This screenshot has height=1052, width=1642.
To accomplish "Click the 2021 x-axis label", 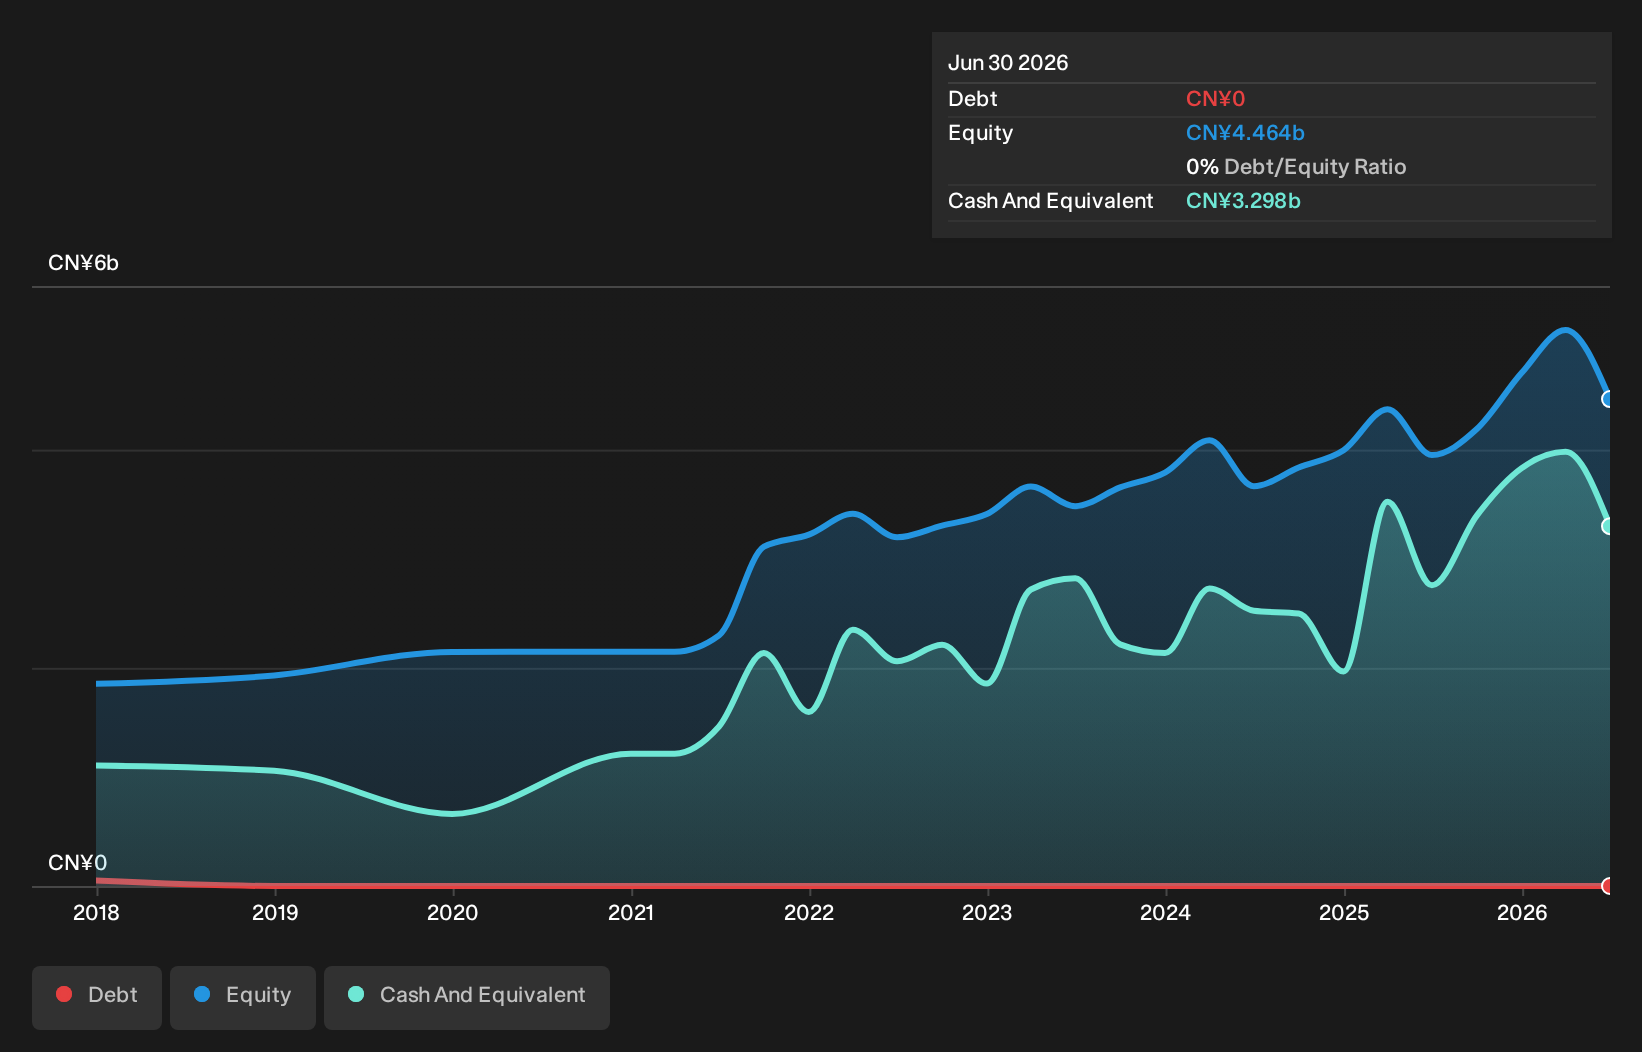I will [x=631, y=913].
